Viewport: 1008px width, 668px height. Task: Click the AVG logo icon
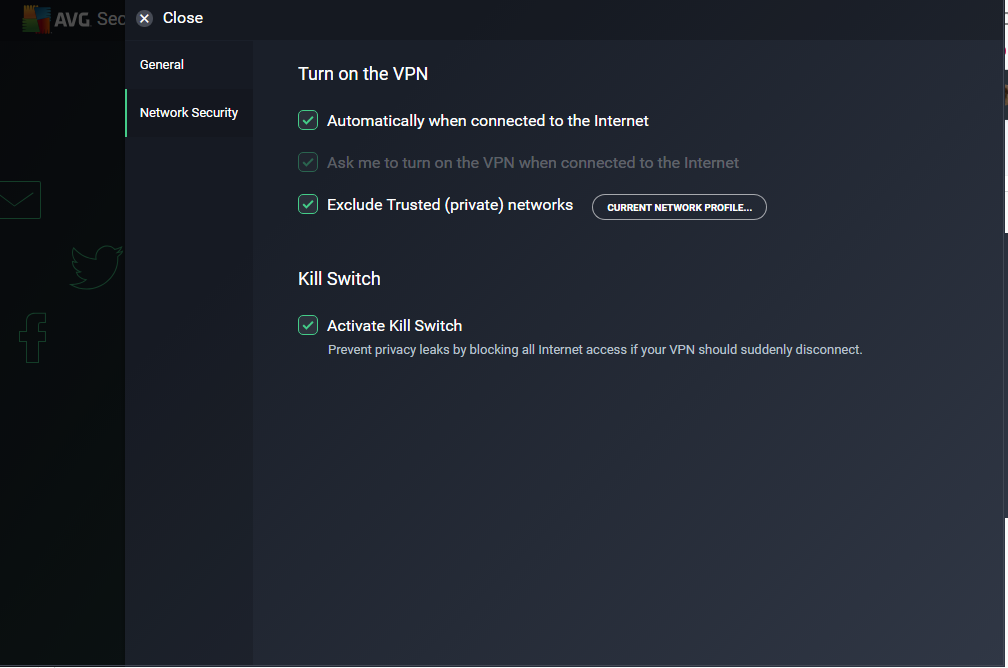[37, 19]
